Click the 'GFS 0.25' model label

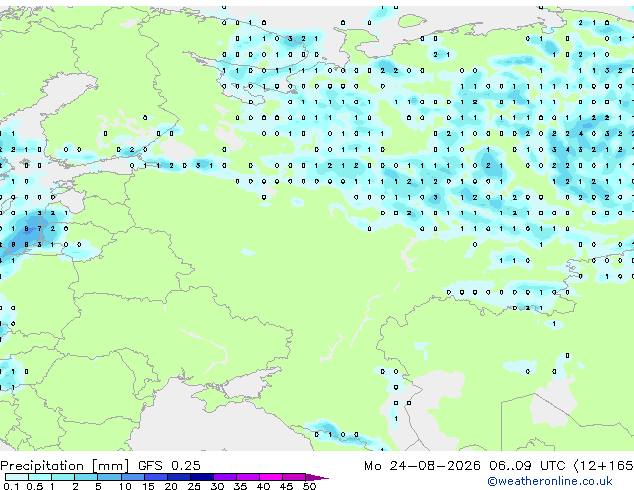[169, 465]
